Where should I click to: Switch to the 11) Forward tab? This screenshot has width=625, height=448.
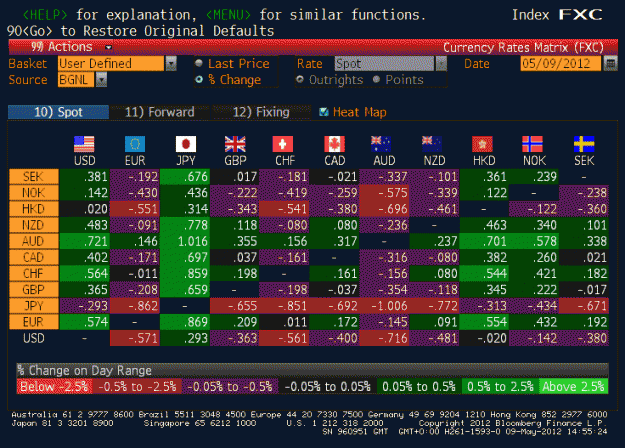(x=159, y=112)
